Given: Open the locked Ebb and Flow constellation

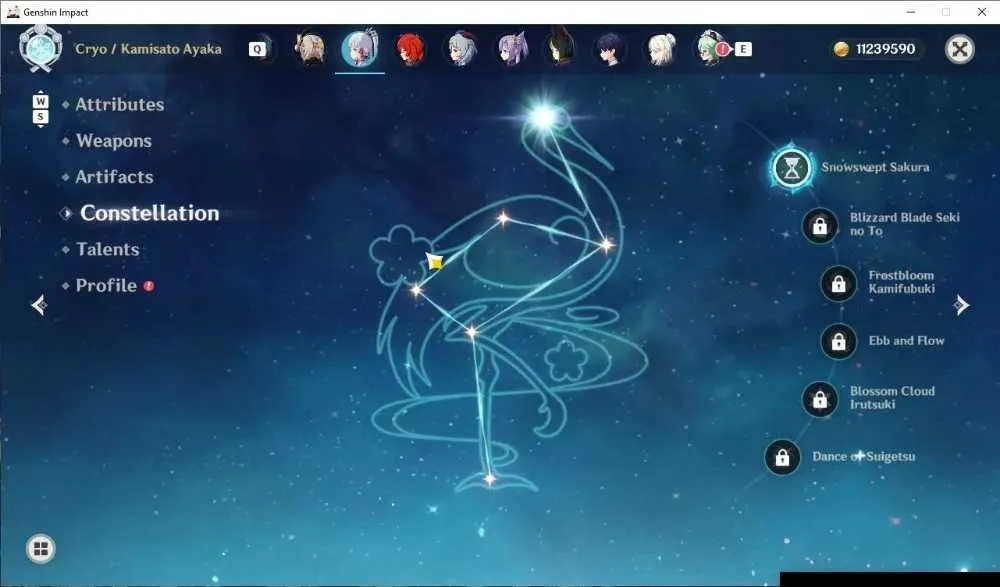Looking at the screenshot, I should tap(839, 341).
